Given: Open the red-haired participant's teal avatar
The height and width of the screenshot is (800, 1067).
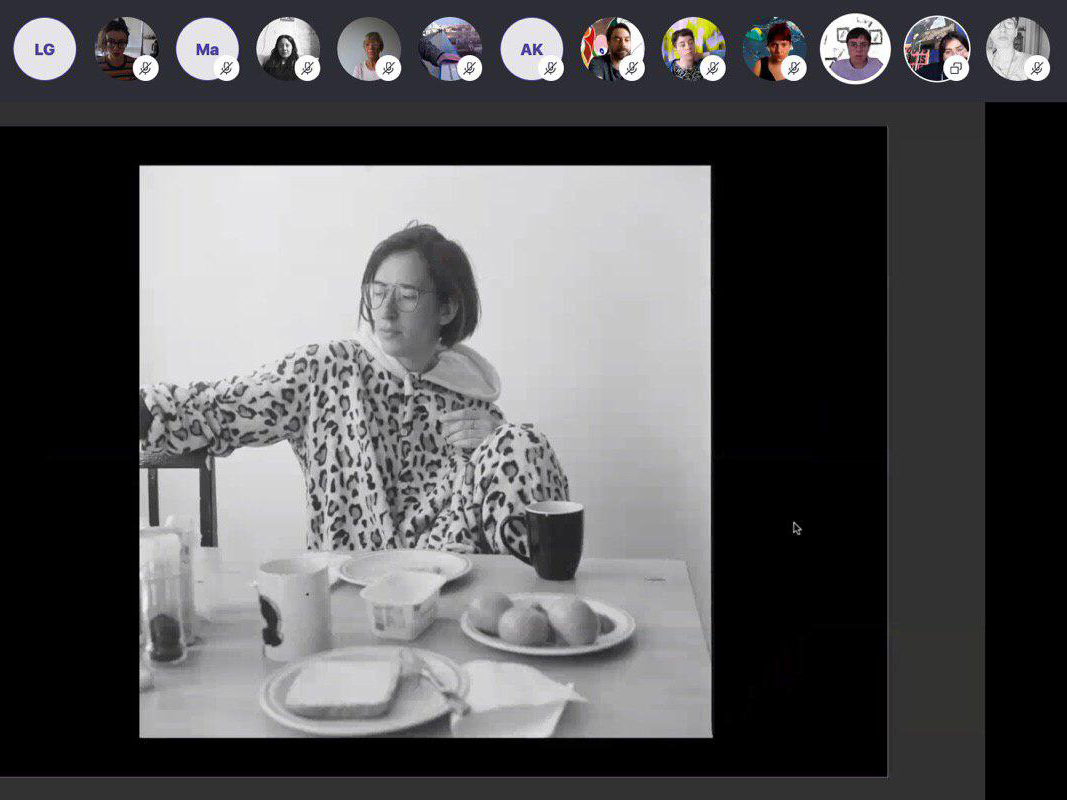Looking at the screenshot, I should click(774, 49).
